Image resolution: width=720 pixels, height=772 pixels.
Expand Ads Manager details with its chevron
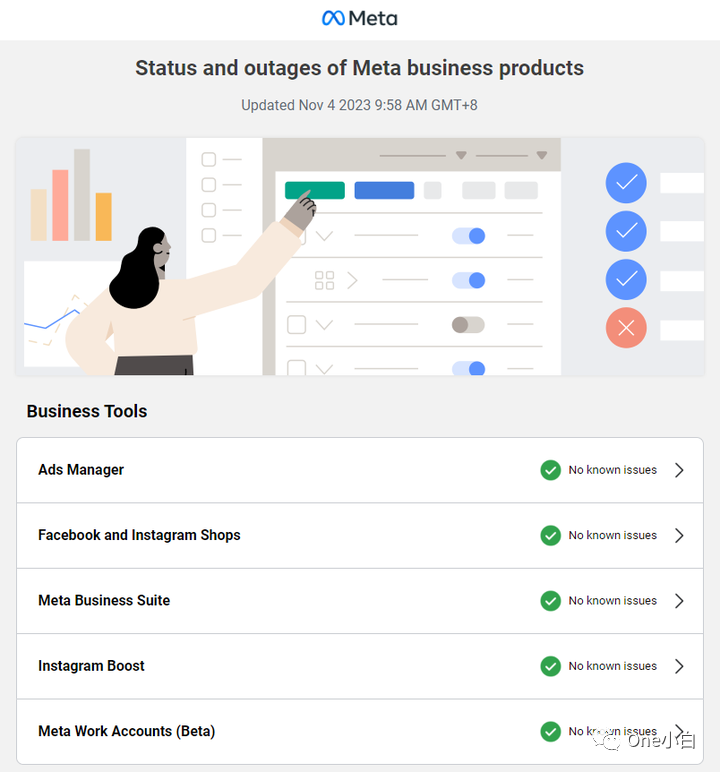pos(679,470)
